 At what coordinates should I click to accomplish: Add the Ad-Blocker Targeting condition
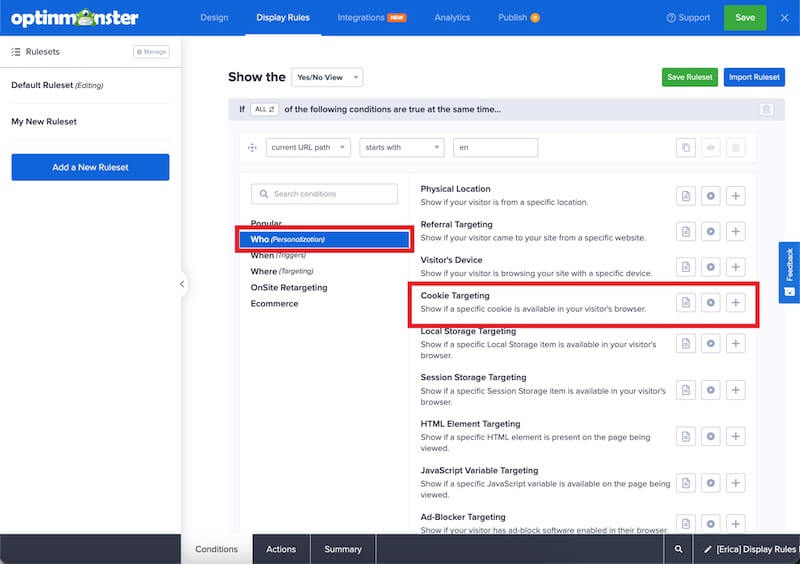(736, 524)
